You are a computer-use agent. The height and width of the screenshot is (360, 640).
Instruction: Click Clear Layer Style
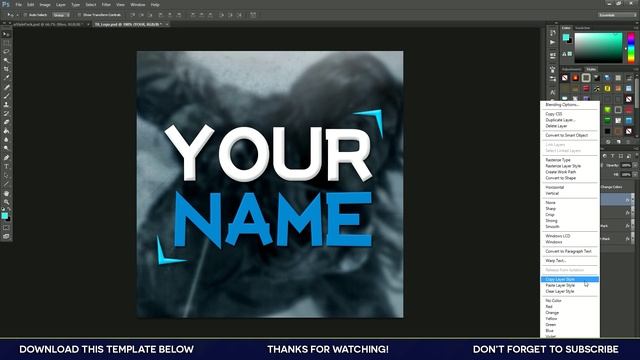[560, 291]
